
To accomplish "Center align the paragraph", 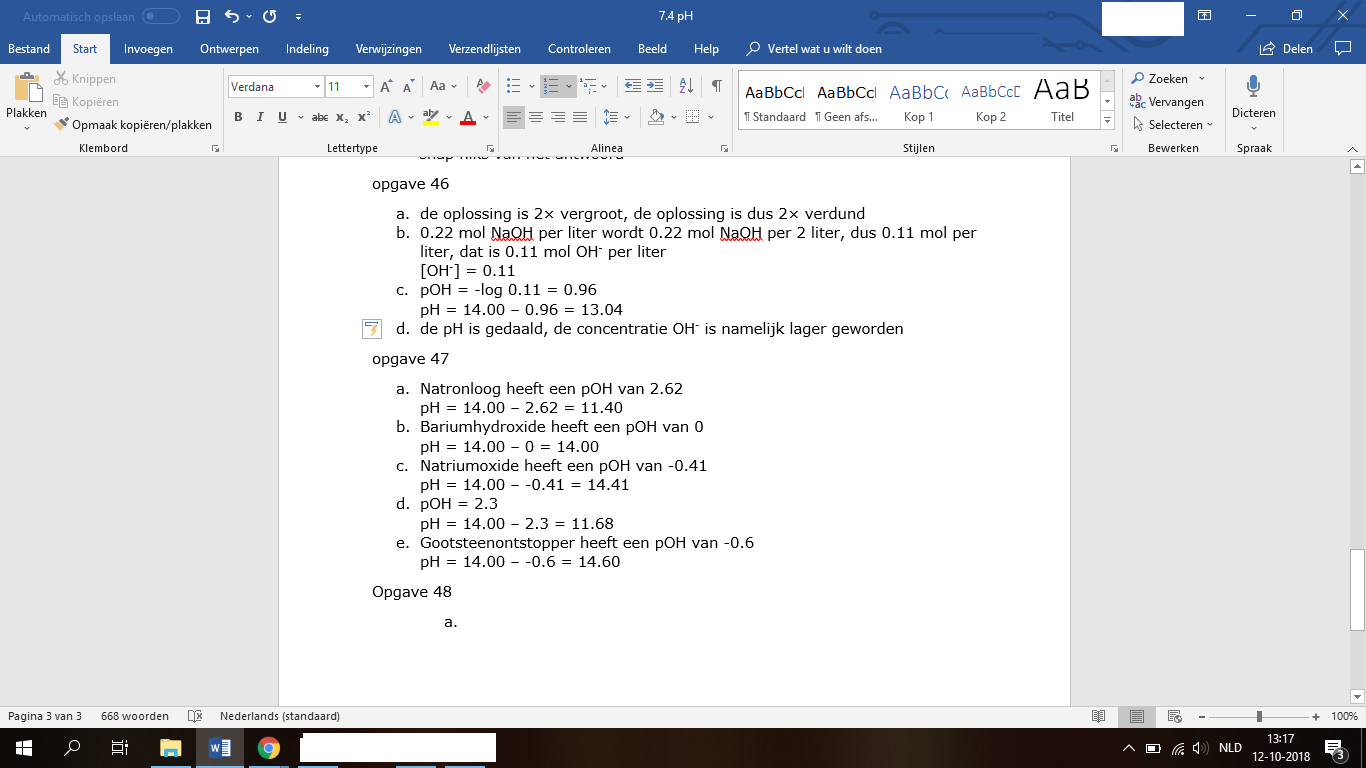I will (x=536, y=117).
